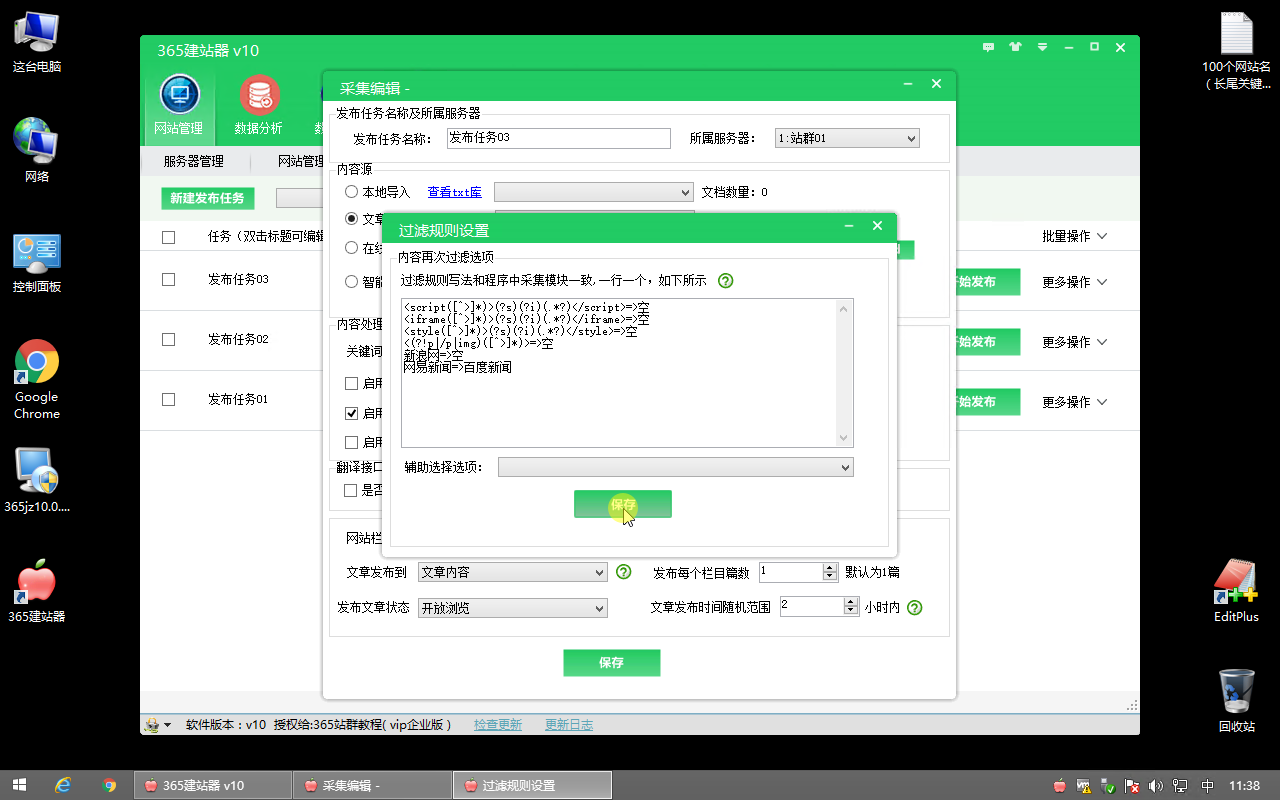The image size is (1280, 800).
Task: Open the 所属服务器 dropdown showing 1:站群01
Action: 847,139
